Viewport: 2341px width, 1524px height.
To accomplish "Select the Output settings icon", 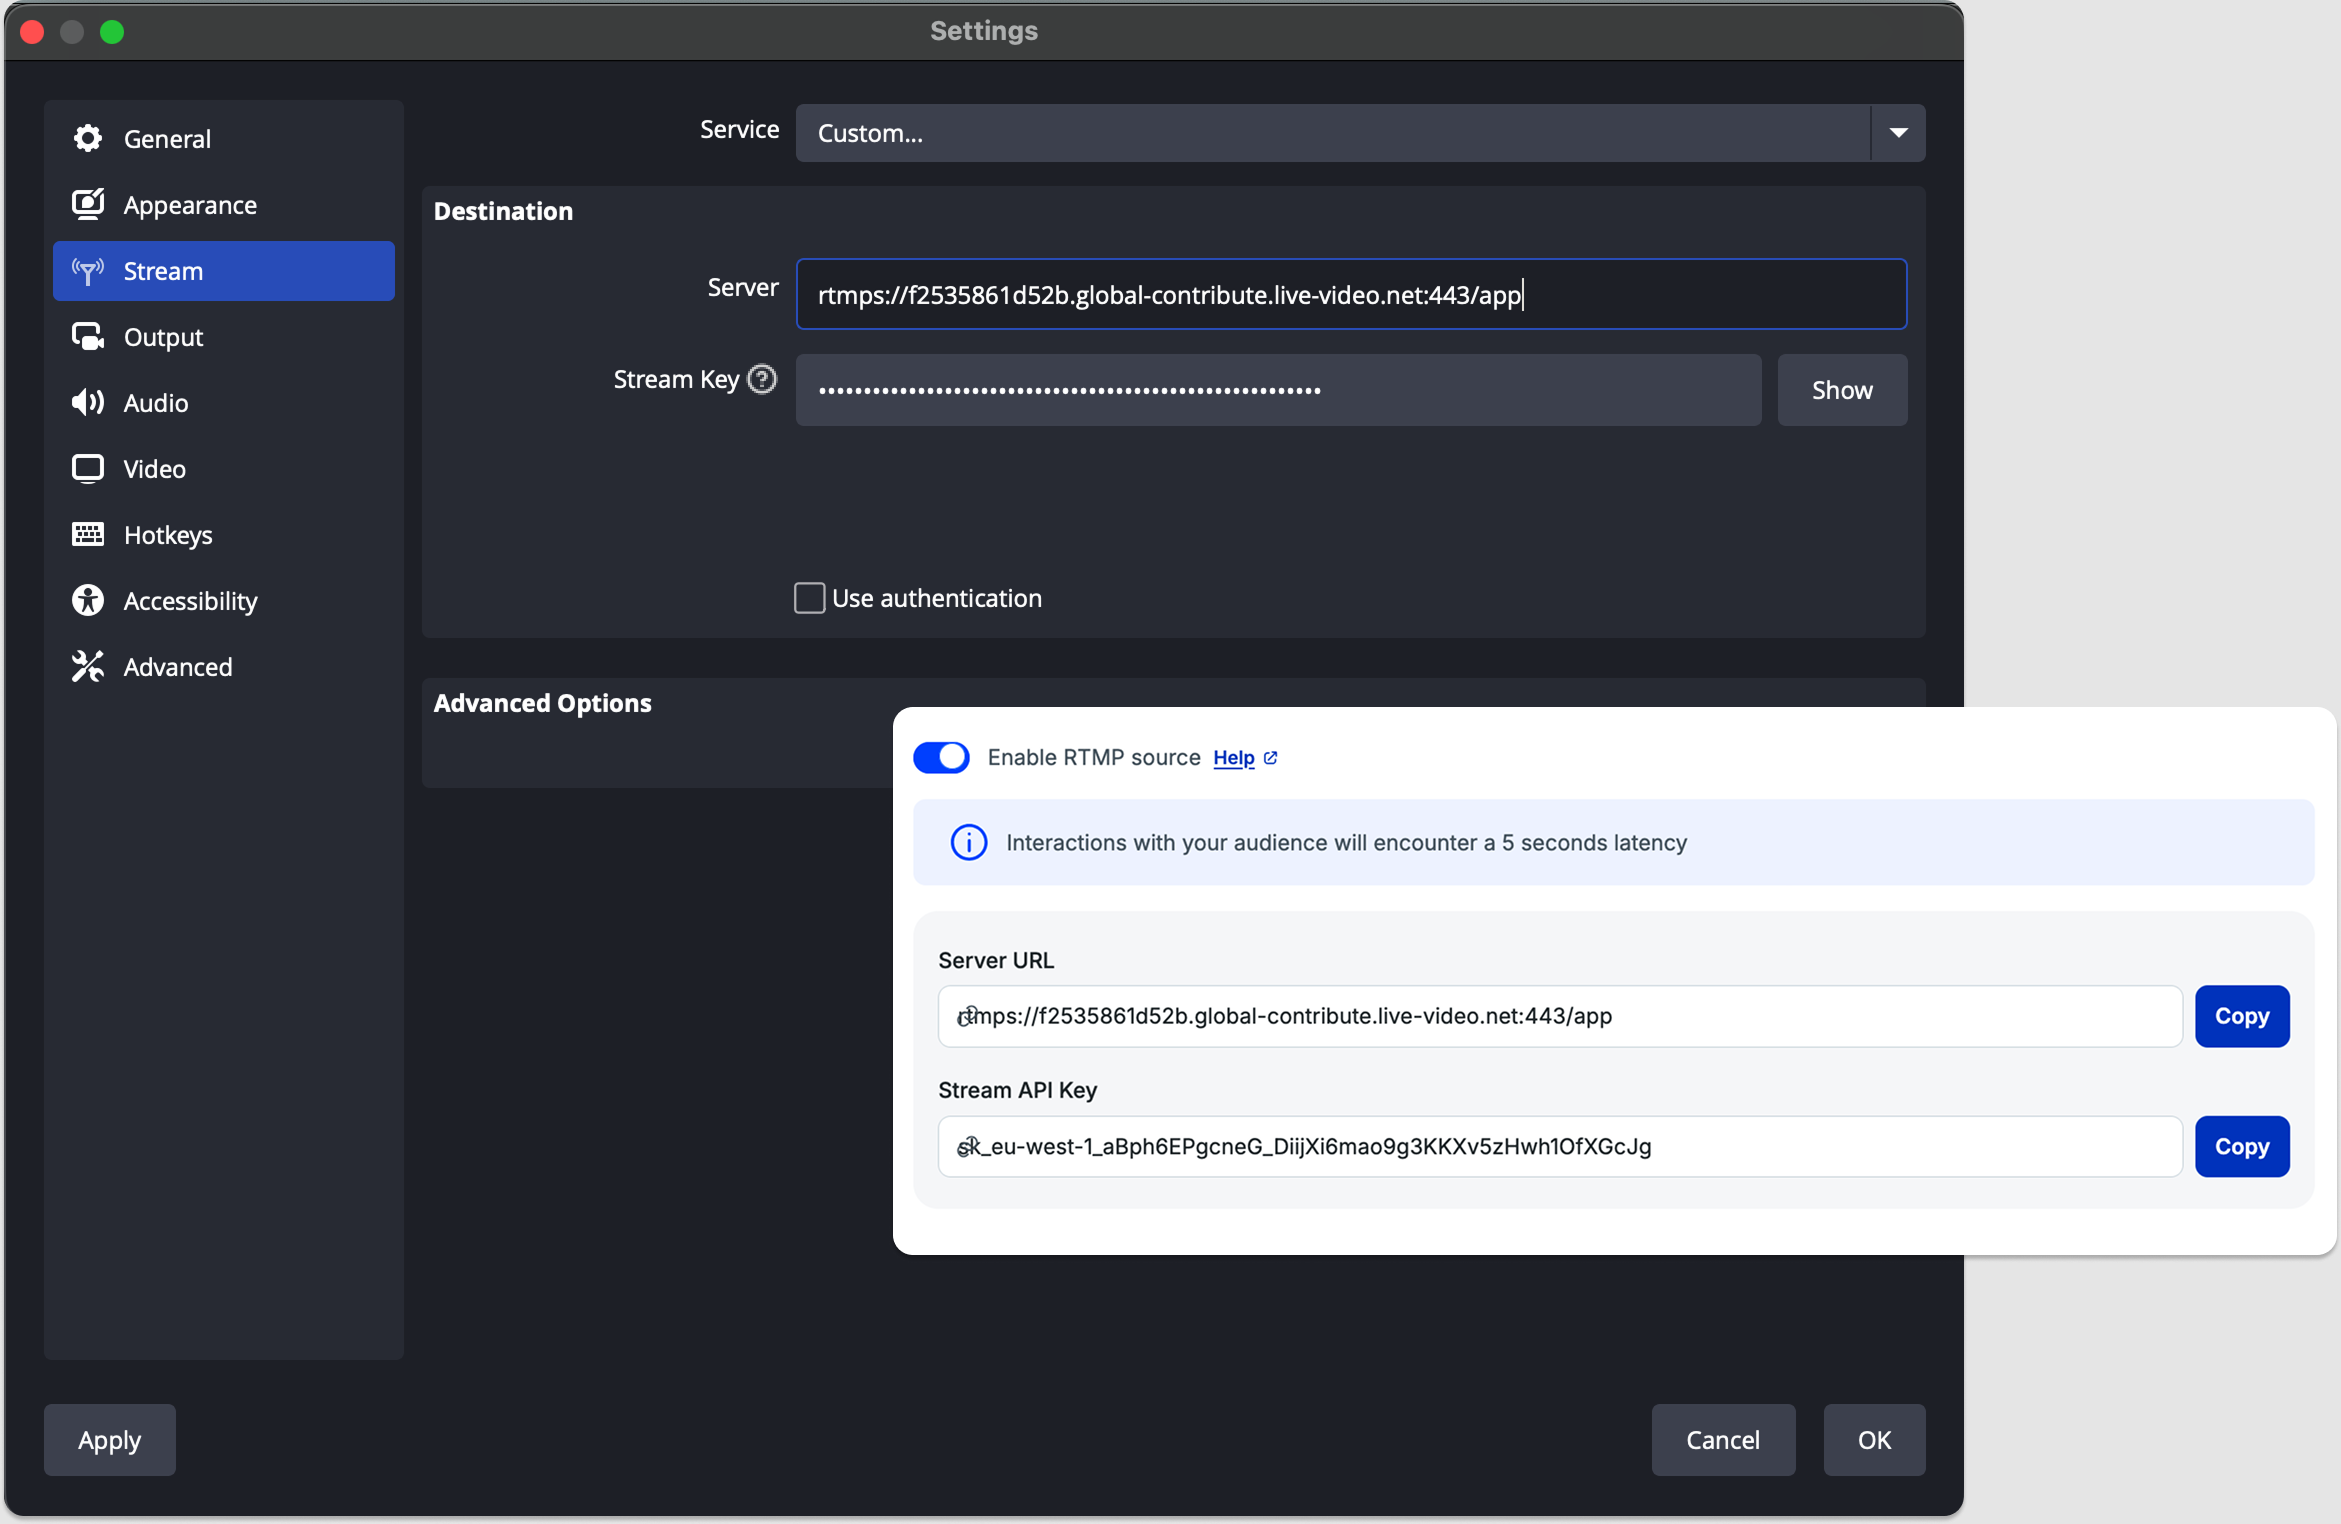I will point(87,336).
